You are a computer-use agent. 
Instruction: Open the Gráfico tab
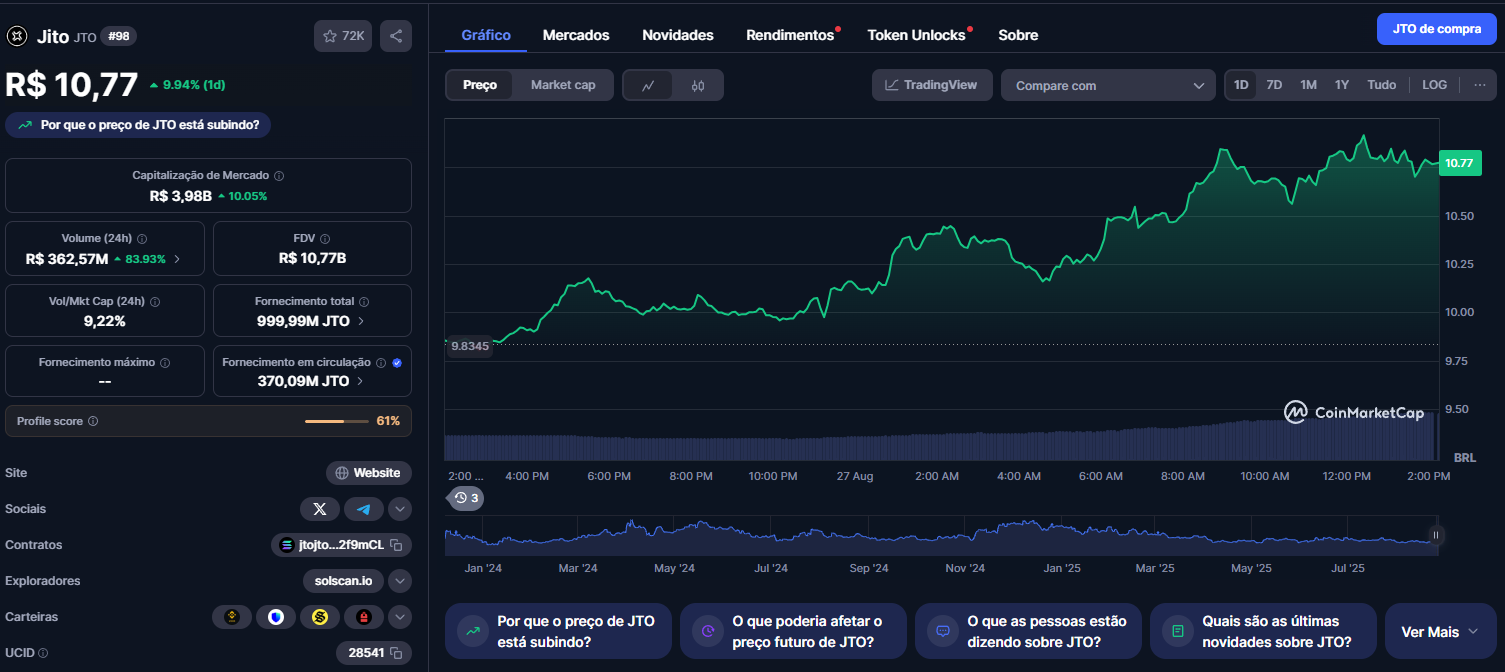coord(486,35)
